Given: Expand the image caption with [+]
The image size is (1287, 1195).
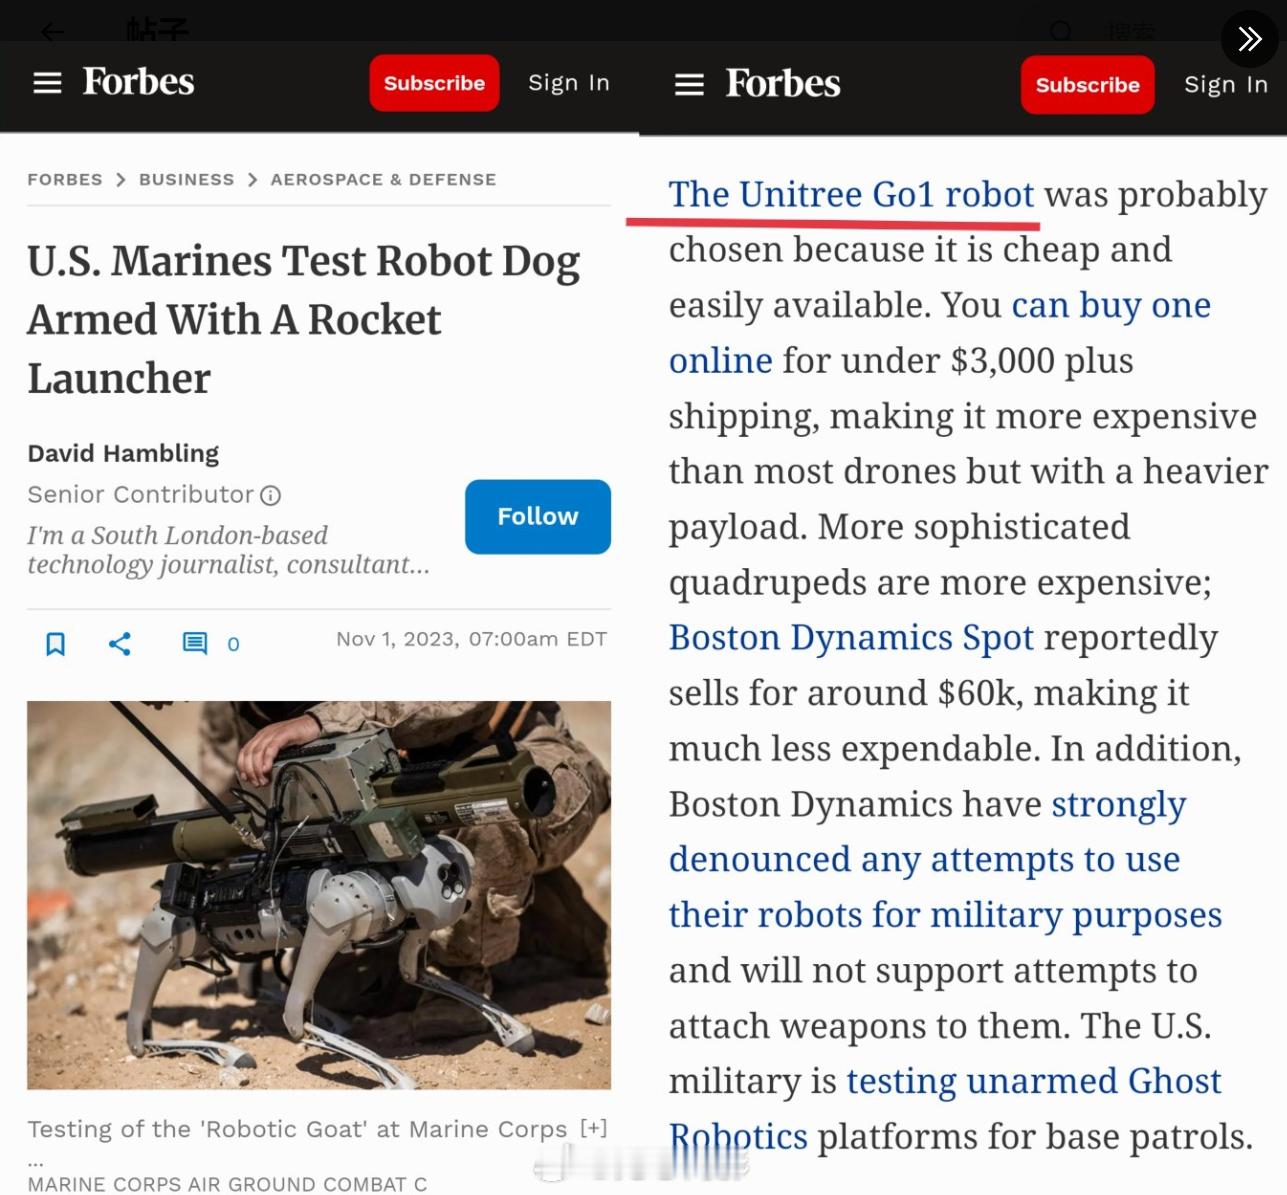Looking at the screenshot, I should [x=594, y=1128].
